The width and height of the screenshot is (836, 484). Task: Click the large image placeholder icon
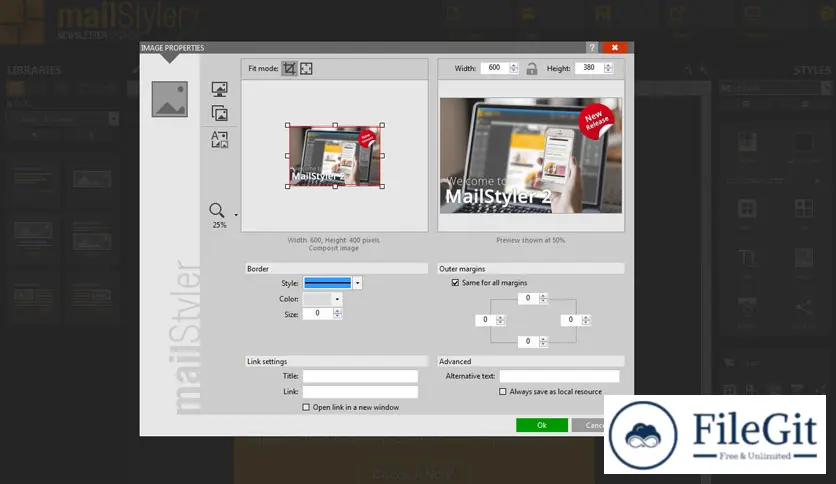tap(170, 99)
